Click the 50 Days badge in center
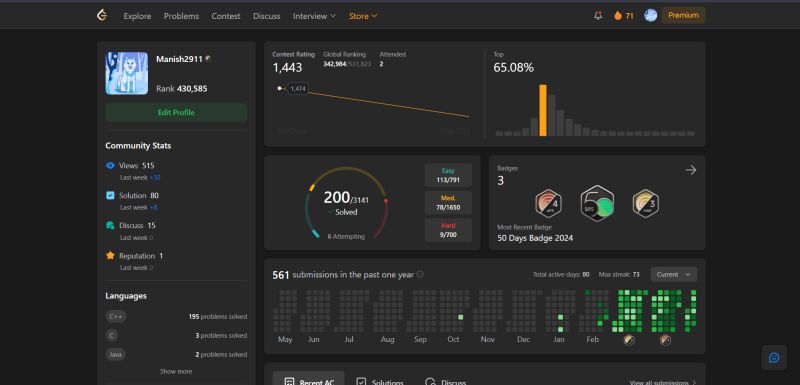 [597, 203]
